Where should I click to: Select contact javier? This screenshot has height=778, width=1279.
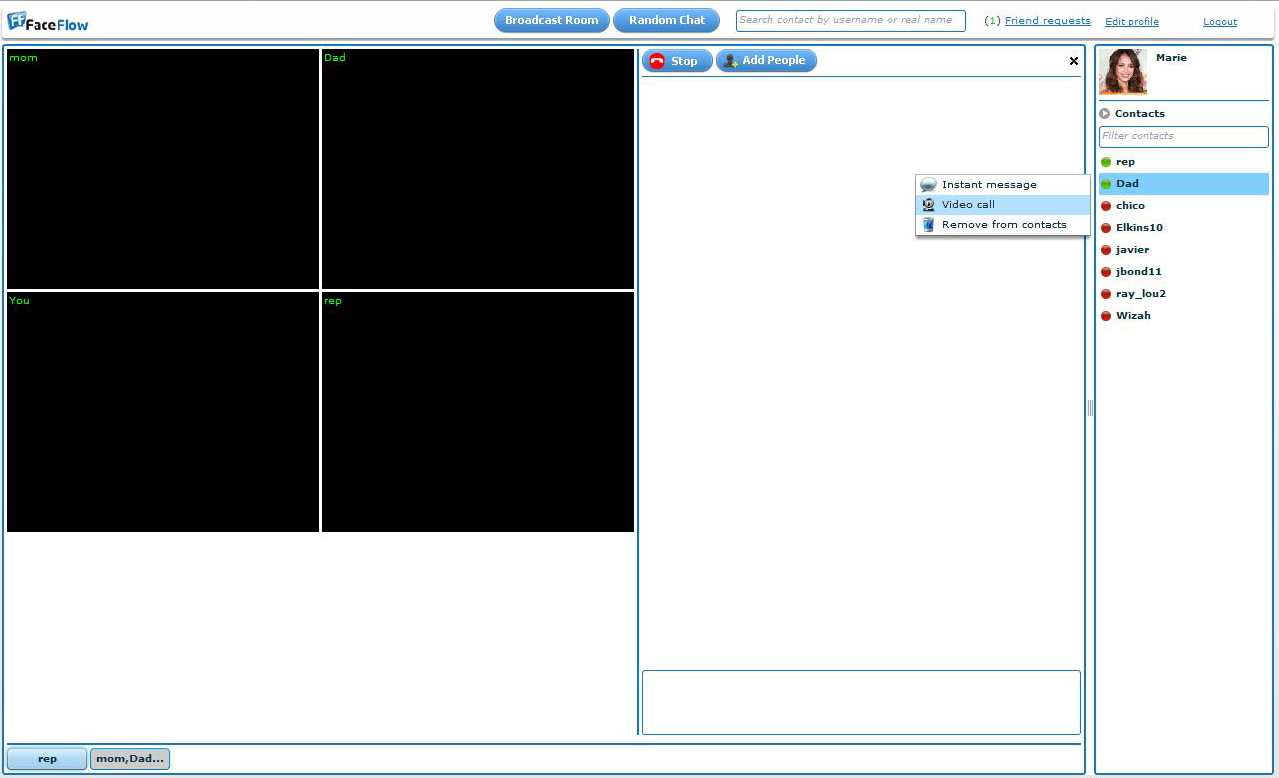tap(1184, 250)
